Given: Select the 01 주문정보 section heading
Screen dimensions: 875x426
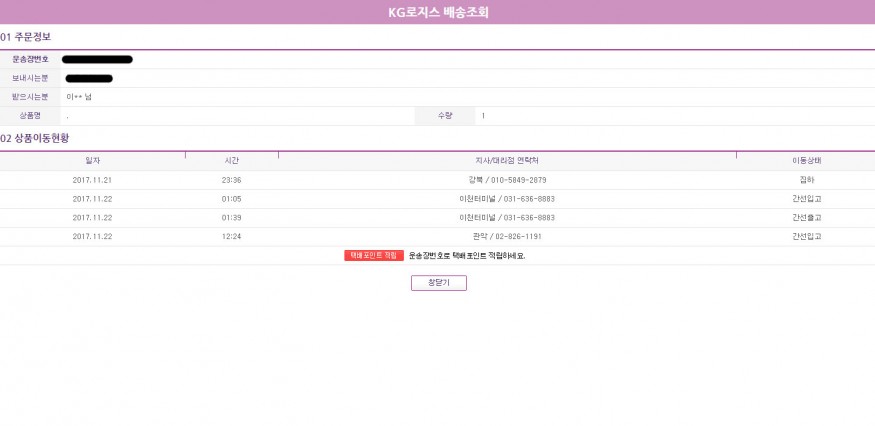Looking at the screenshot, I should coord(26,37).
